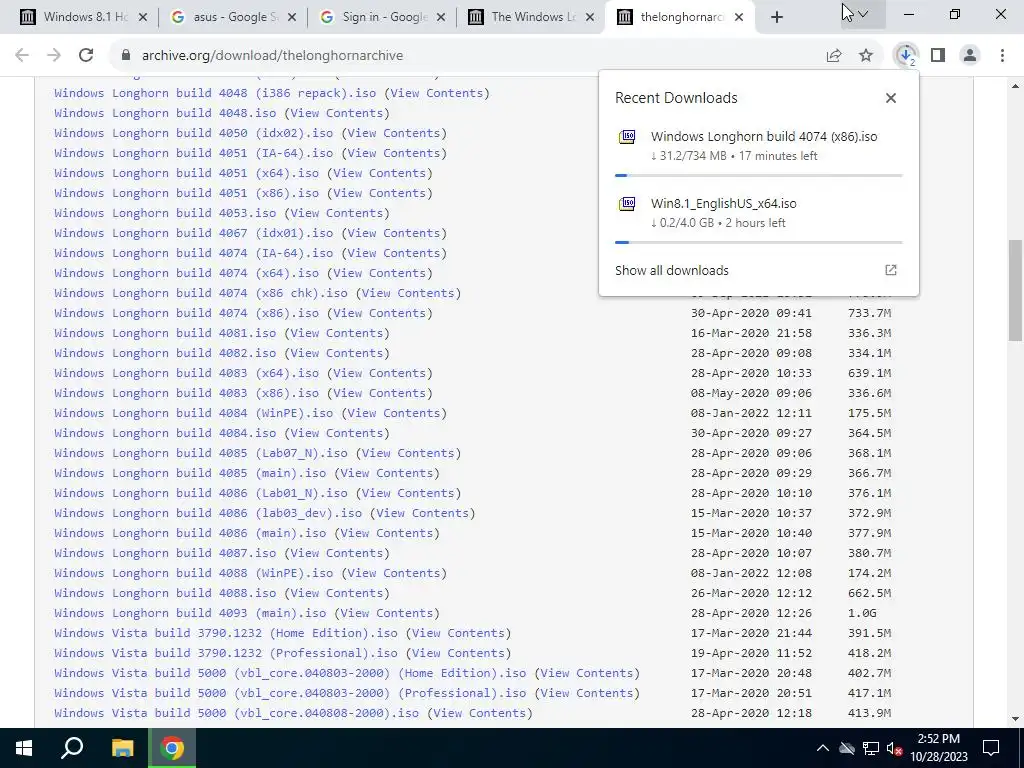This screenshot has width=1024, height=768.
Task: Click the address bar URL
Action: pos(272,56)
